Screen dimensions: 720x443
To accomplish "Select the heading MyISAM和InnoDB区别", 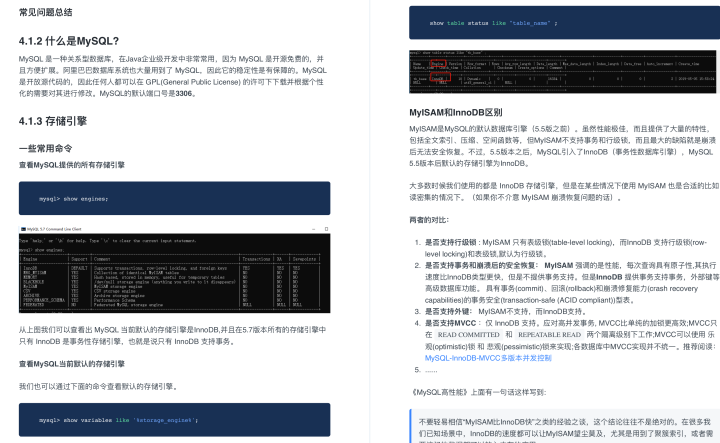I will click(456, 112).
